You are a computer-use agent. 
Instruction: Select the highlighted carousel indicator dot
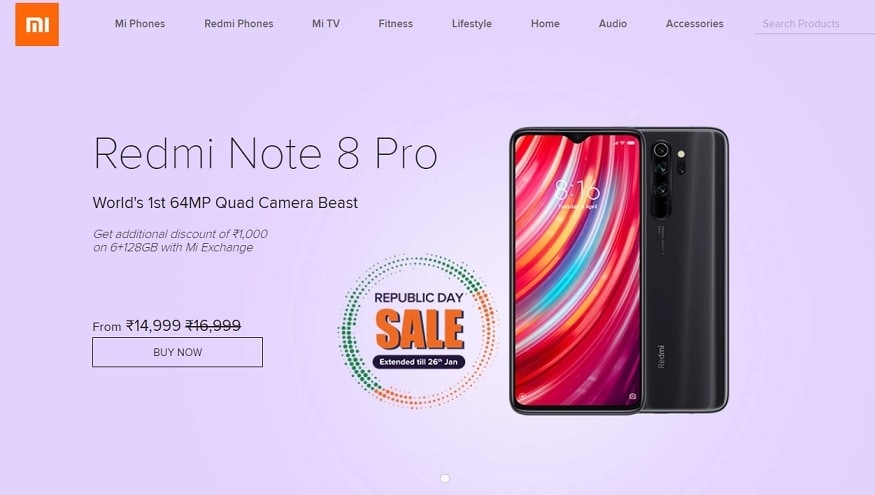445,478
